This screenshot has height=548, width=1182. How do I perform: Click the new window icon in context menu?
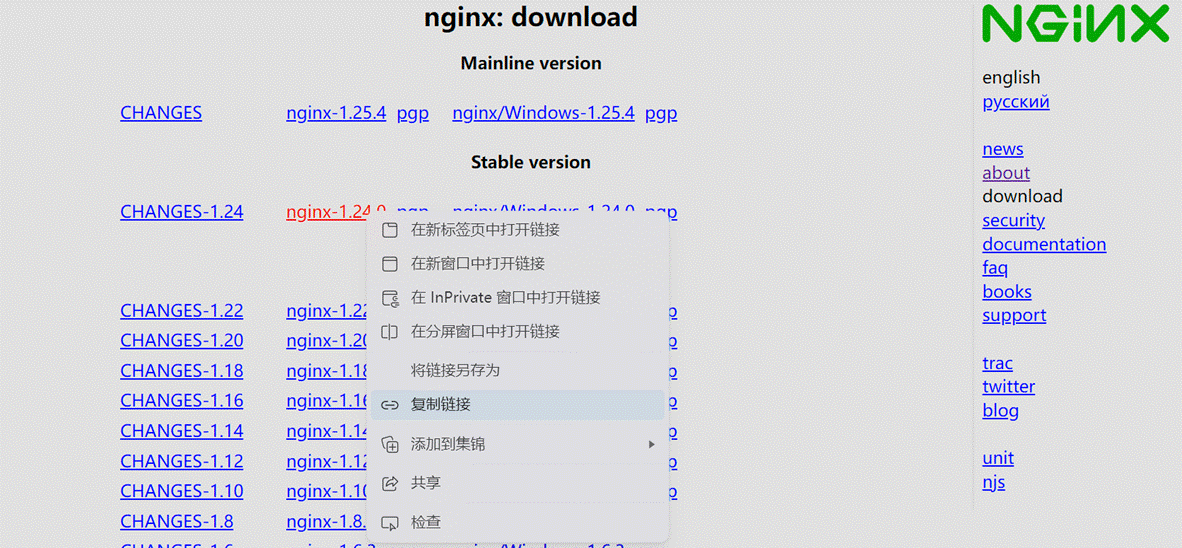click(390, 264)
